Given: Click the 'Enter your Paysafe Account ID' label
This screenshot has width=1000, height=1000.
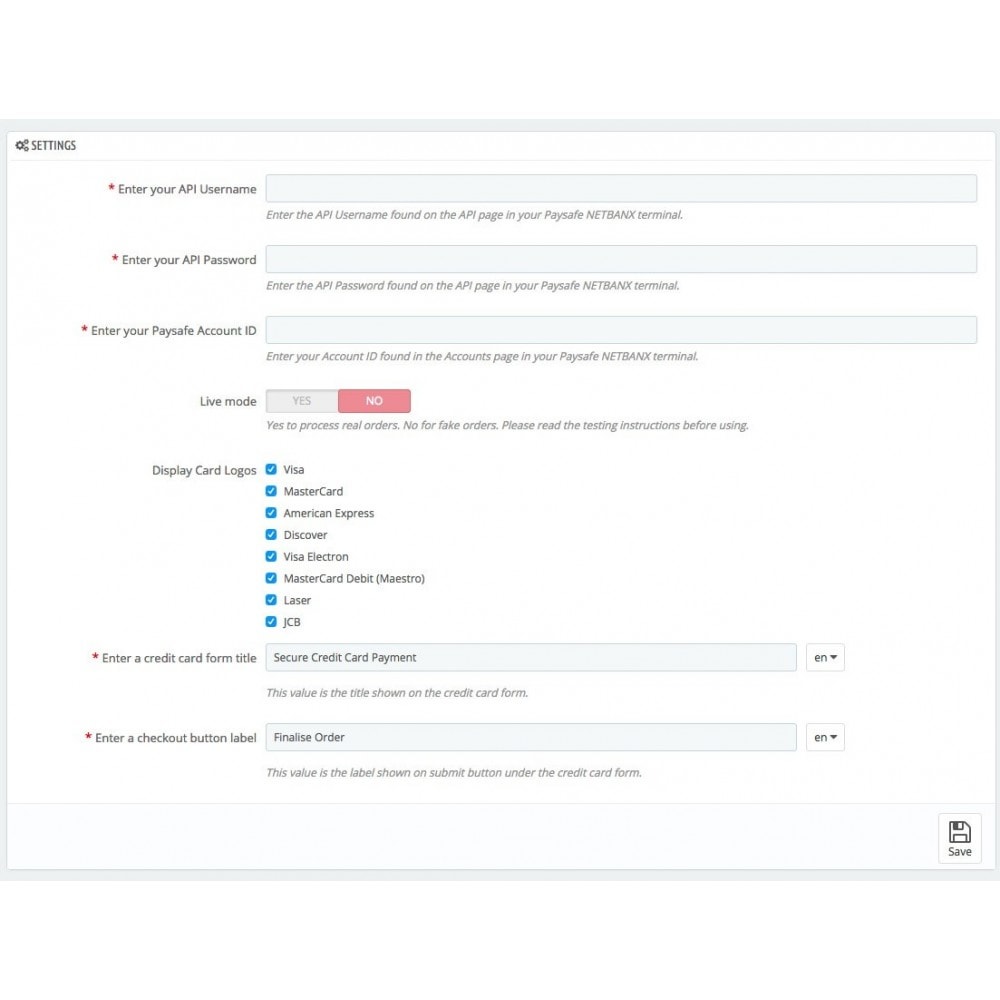Looking at the screenshot, I should 173,331.
